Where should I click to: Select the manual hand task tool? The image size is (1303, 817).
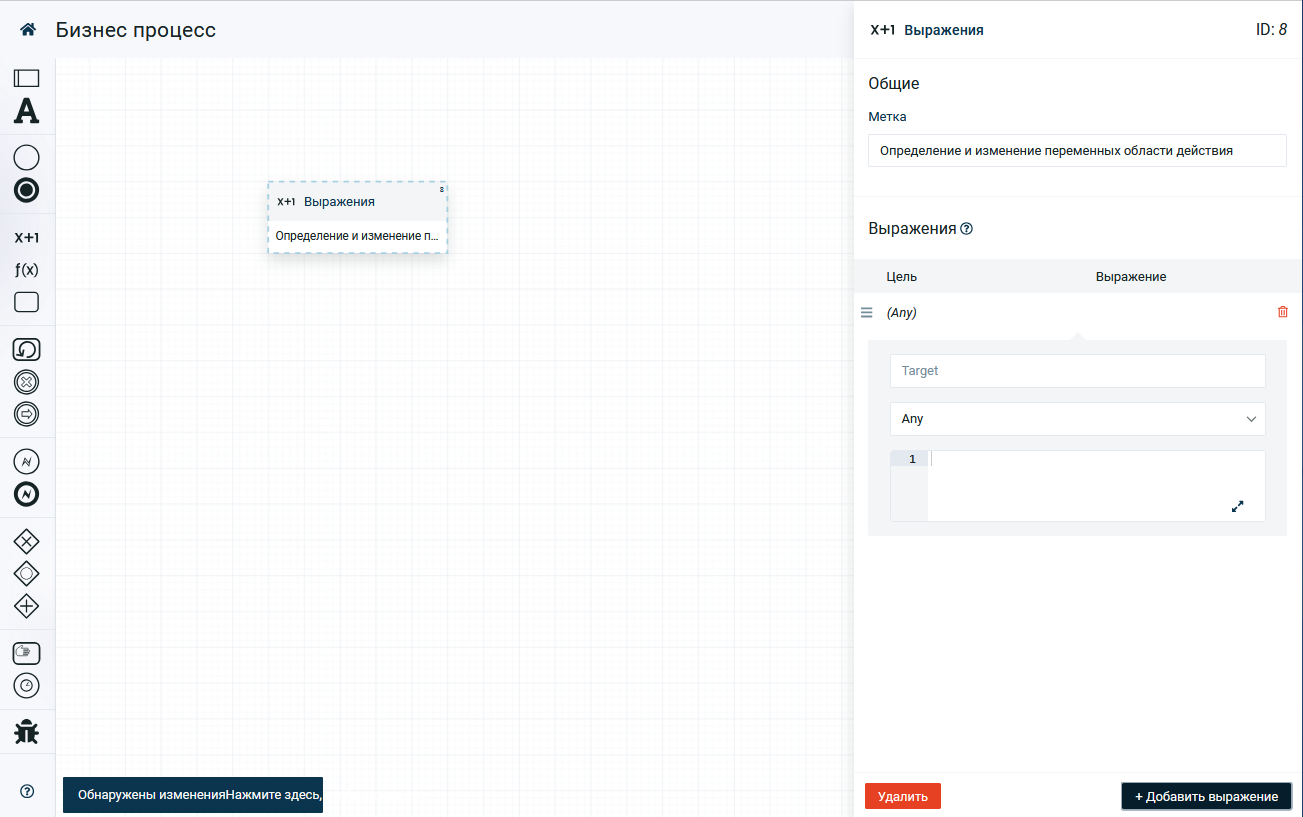coord(27,653)
